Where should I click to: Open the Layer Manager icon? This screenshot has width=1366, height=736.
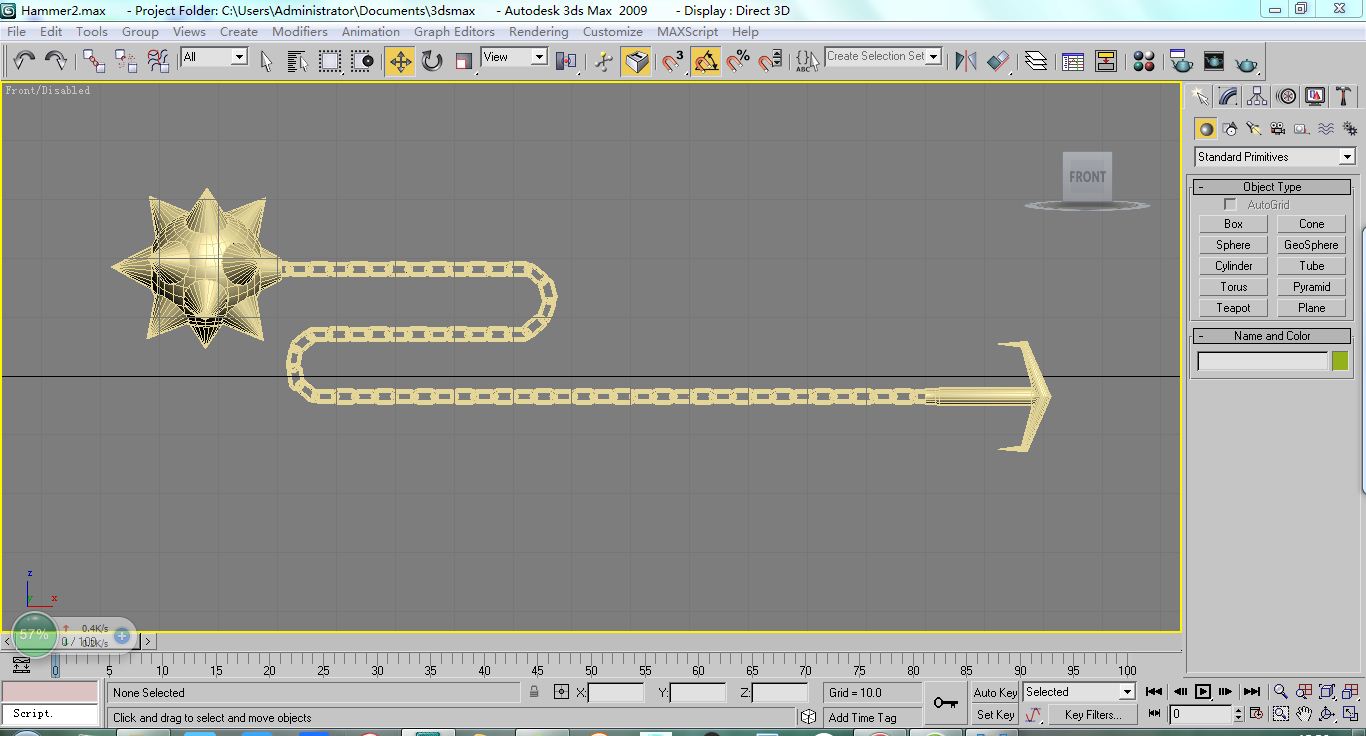coord(1036,61)
